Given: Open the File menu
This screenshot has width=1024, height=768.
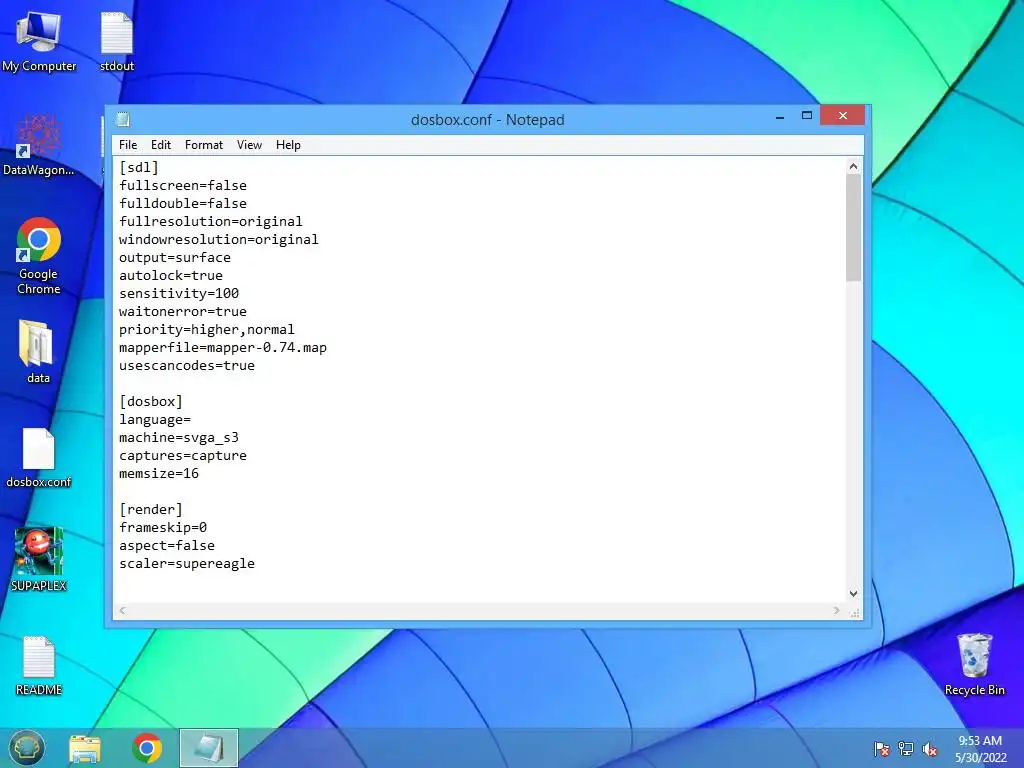Looking at the screenshot, I should [128, 145].
